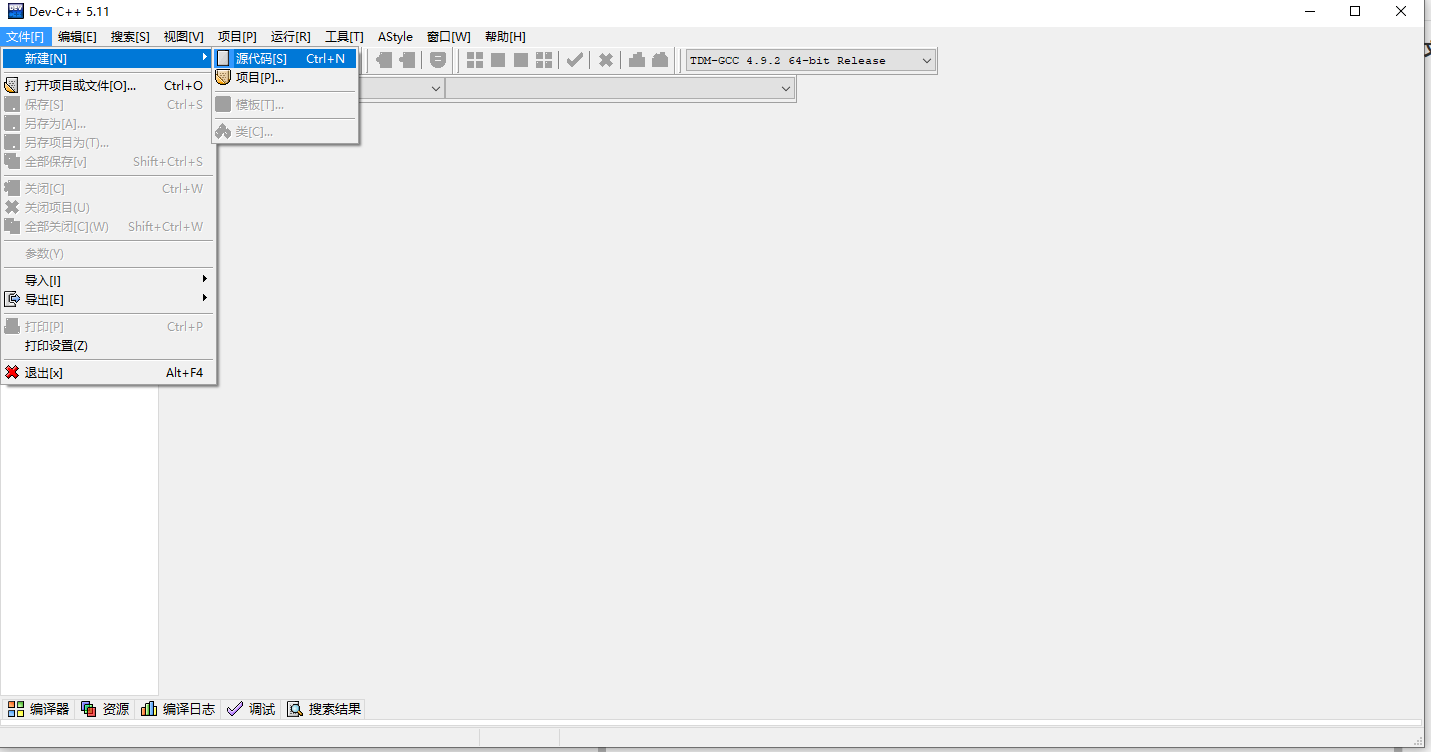This screenshot has width=1431, height=752.
Task: Click the left one of the two arrow-page toolbar icons
Action: tap(384, 60)
